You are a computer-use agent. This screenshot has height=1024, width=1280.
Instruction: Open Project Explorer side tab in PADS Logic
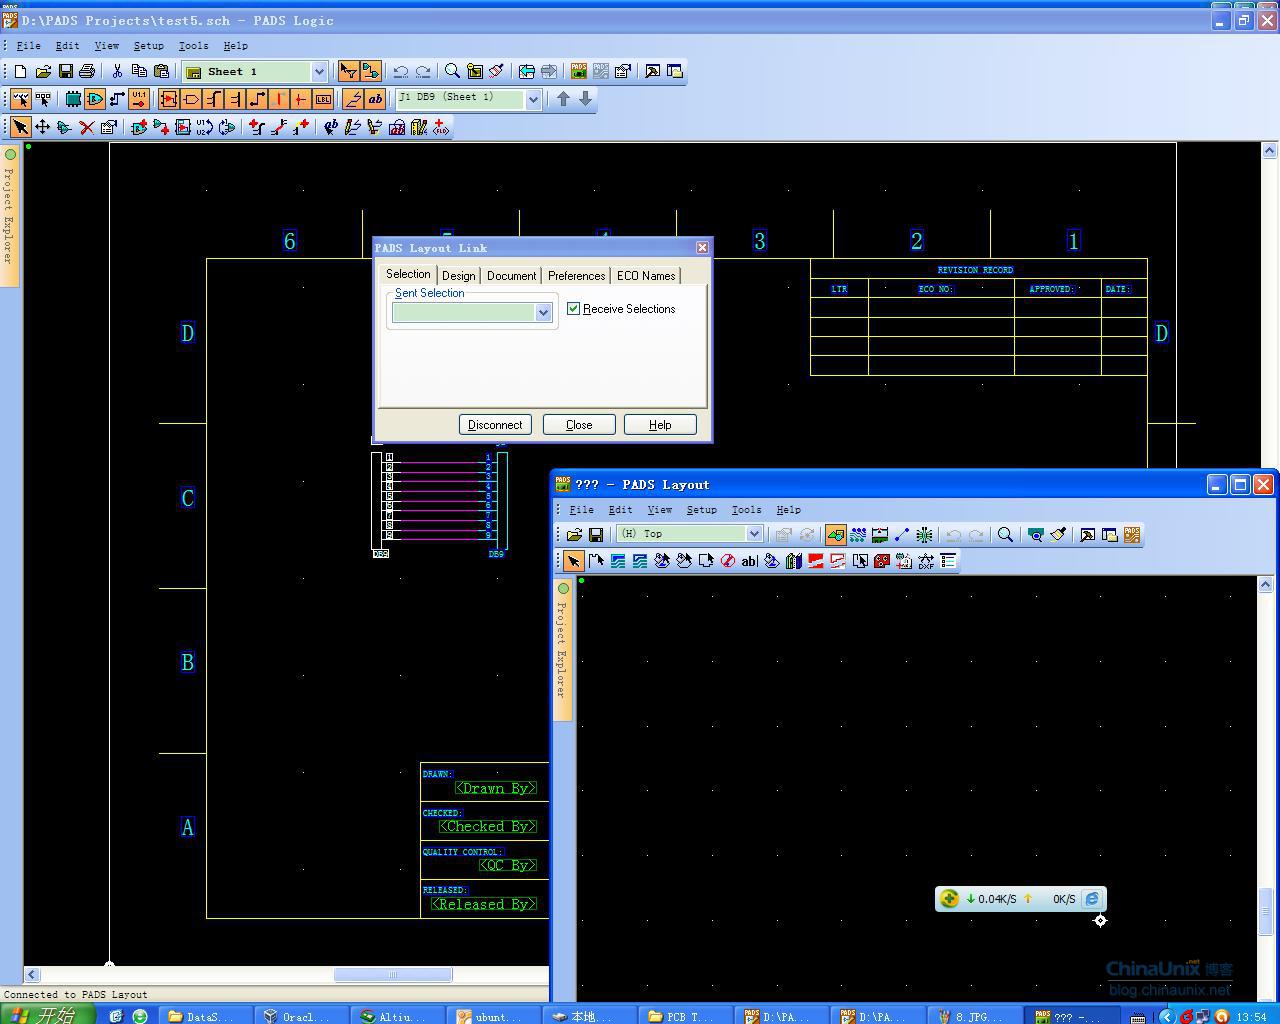[x=9, y=215]
